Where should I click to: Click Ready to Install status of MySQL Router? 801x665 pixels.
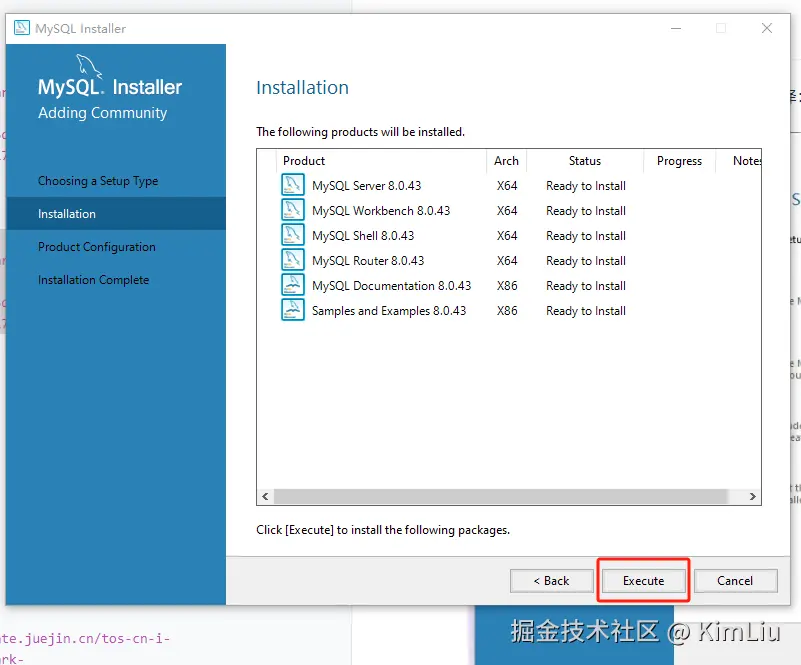click(586, 261)
